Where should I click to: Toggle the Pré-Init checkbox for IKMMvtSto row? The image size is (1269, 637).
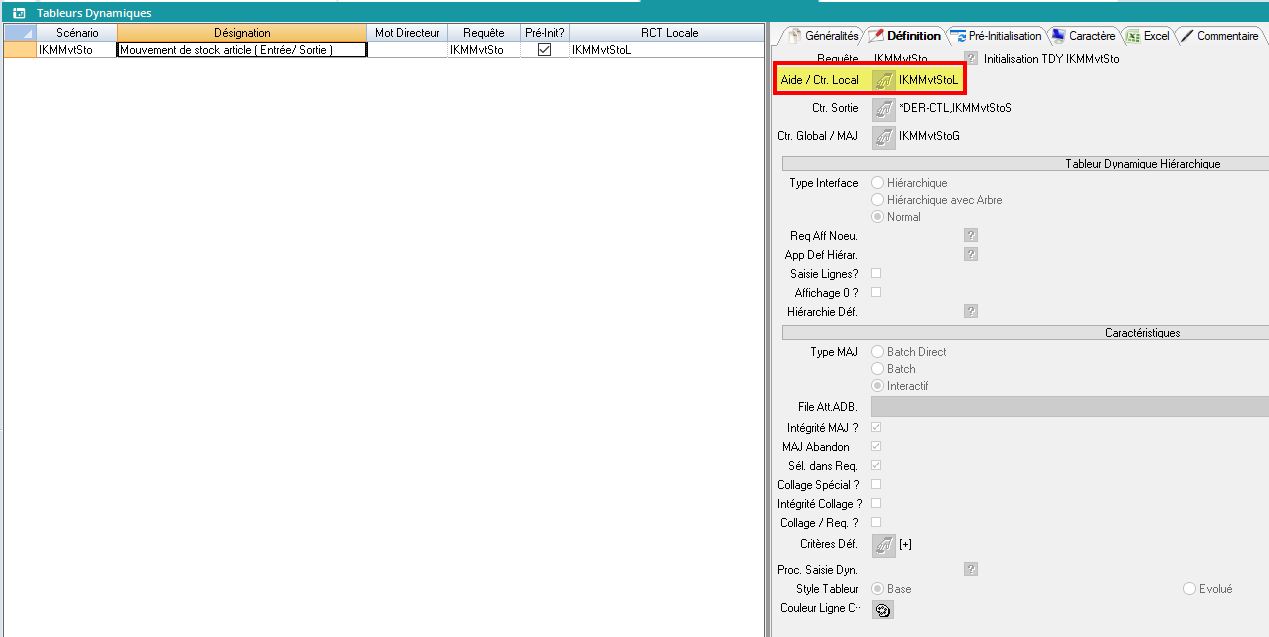point(545,49)
